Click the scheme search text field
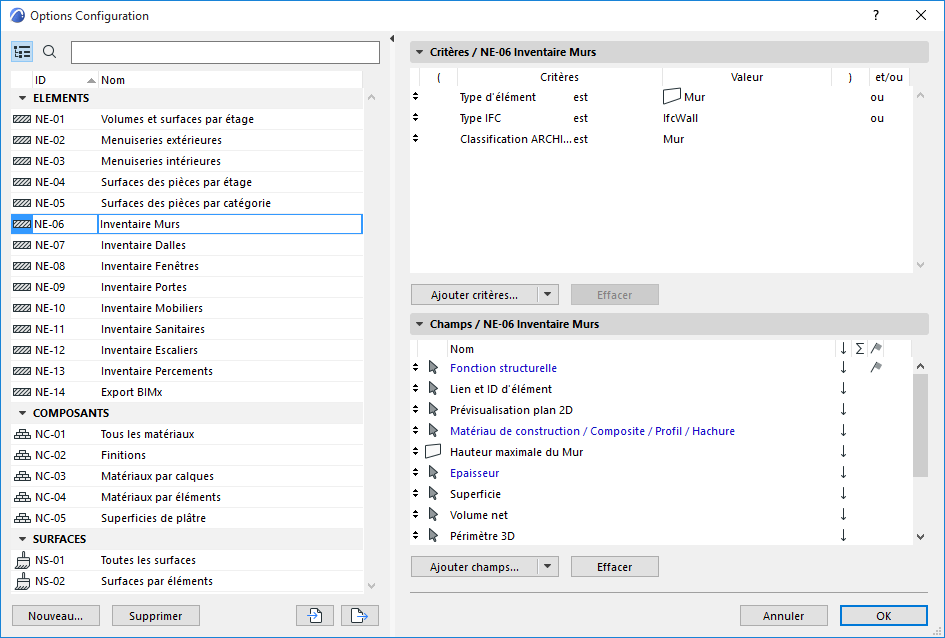The width and height of the screenshot is (945, 638). click(225, 52)
